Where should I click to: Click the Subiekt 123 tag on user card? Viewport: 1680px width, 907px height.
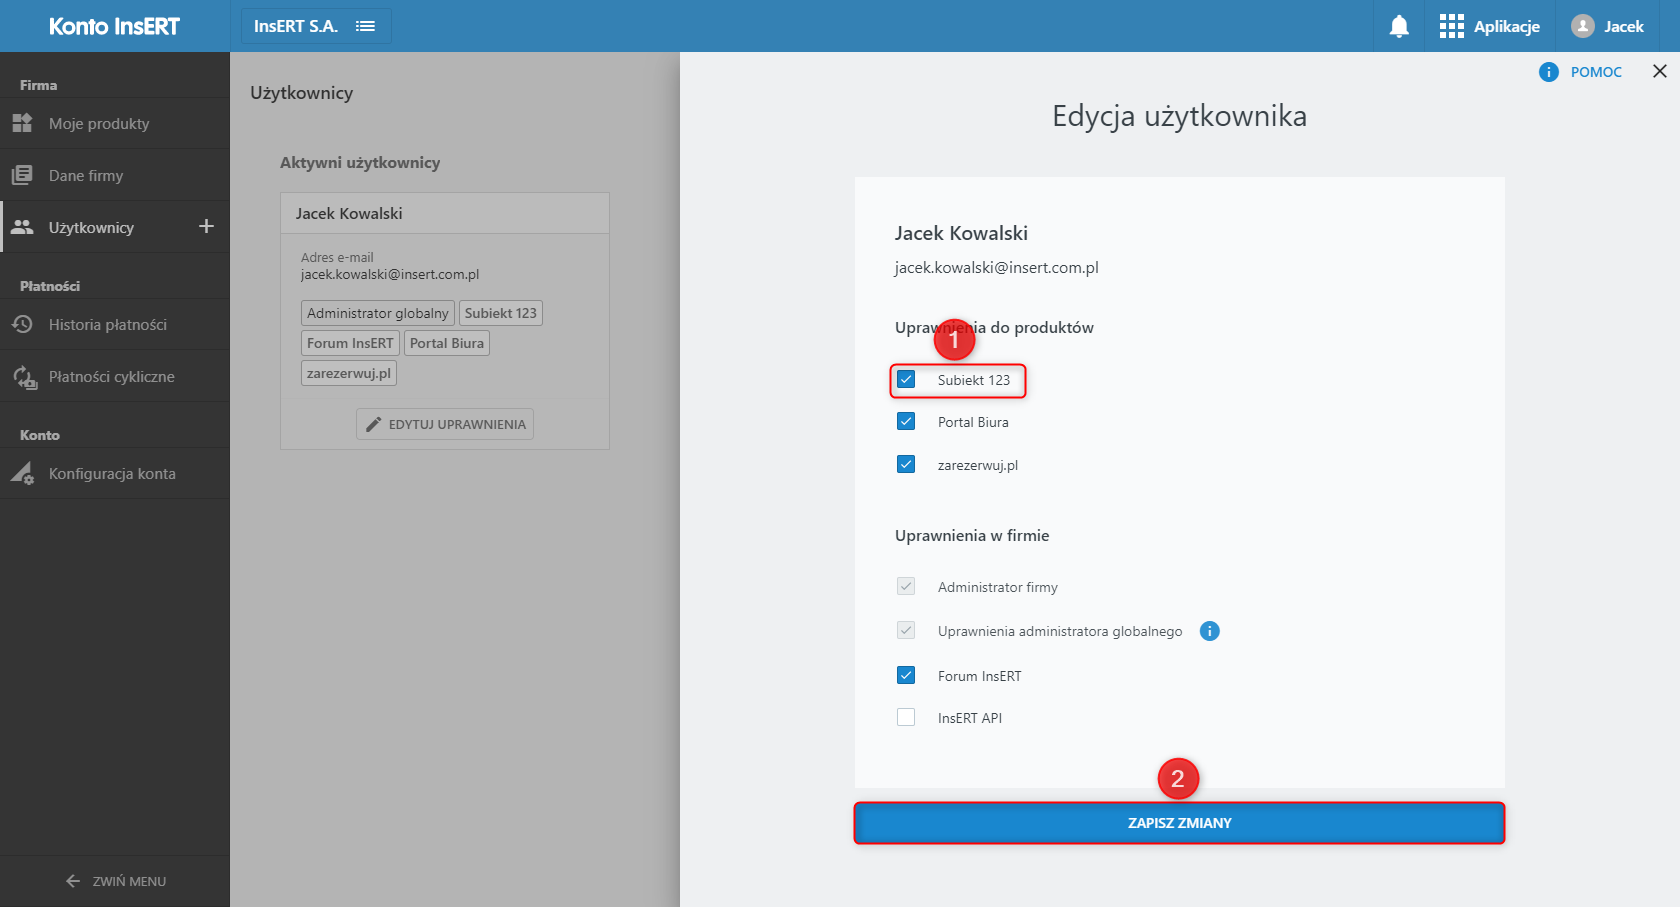click(501, 313)
